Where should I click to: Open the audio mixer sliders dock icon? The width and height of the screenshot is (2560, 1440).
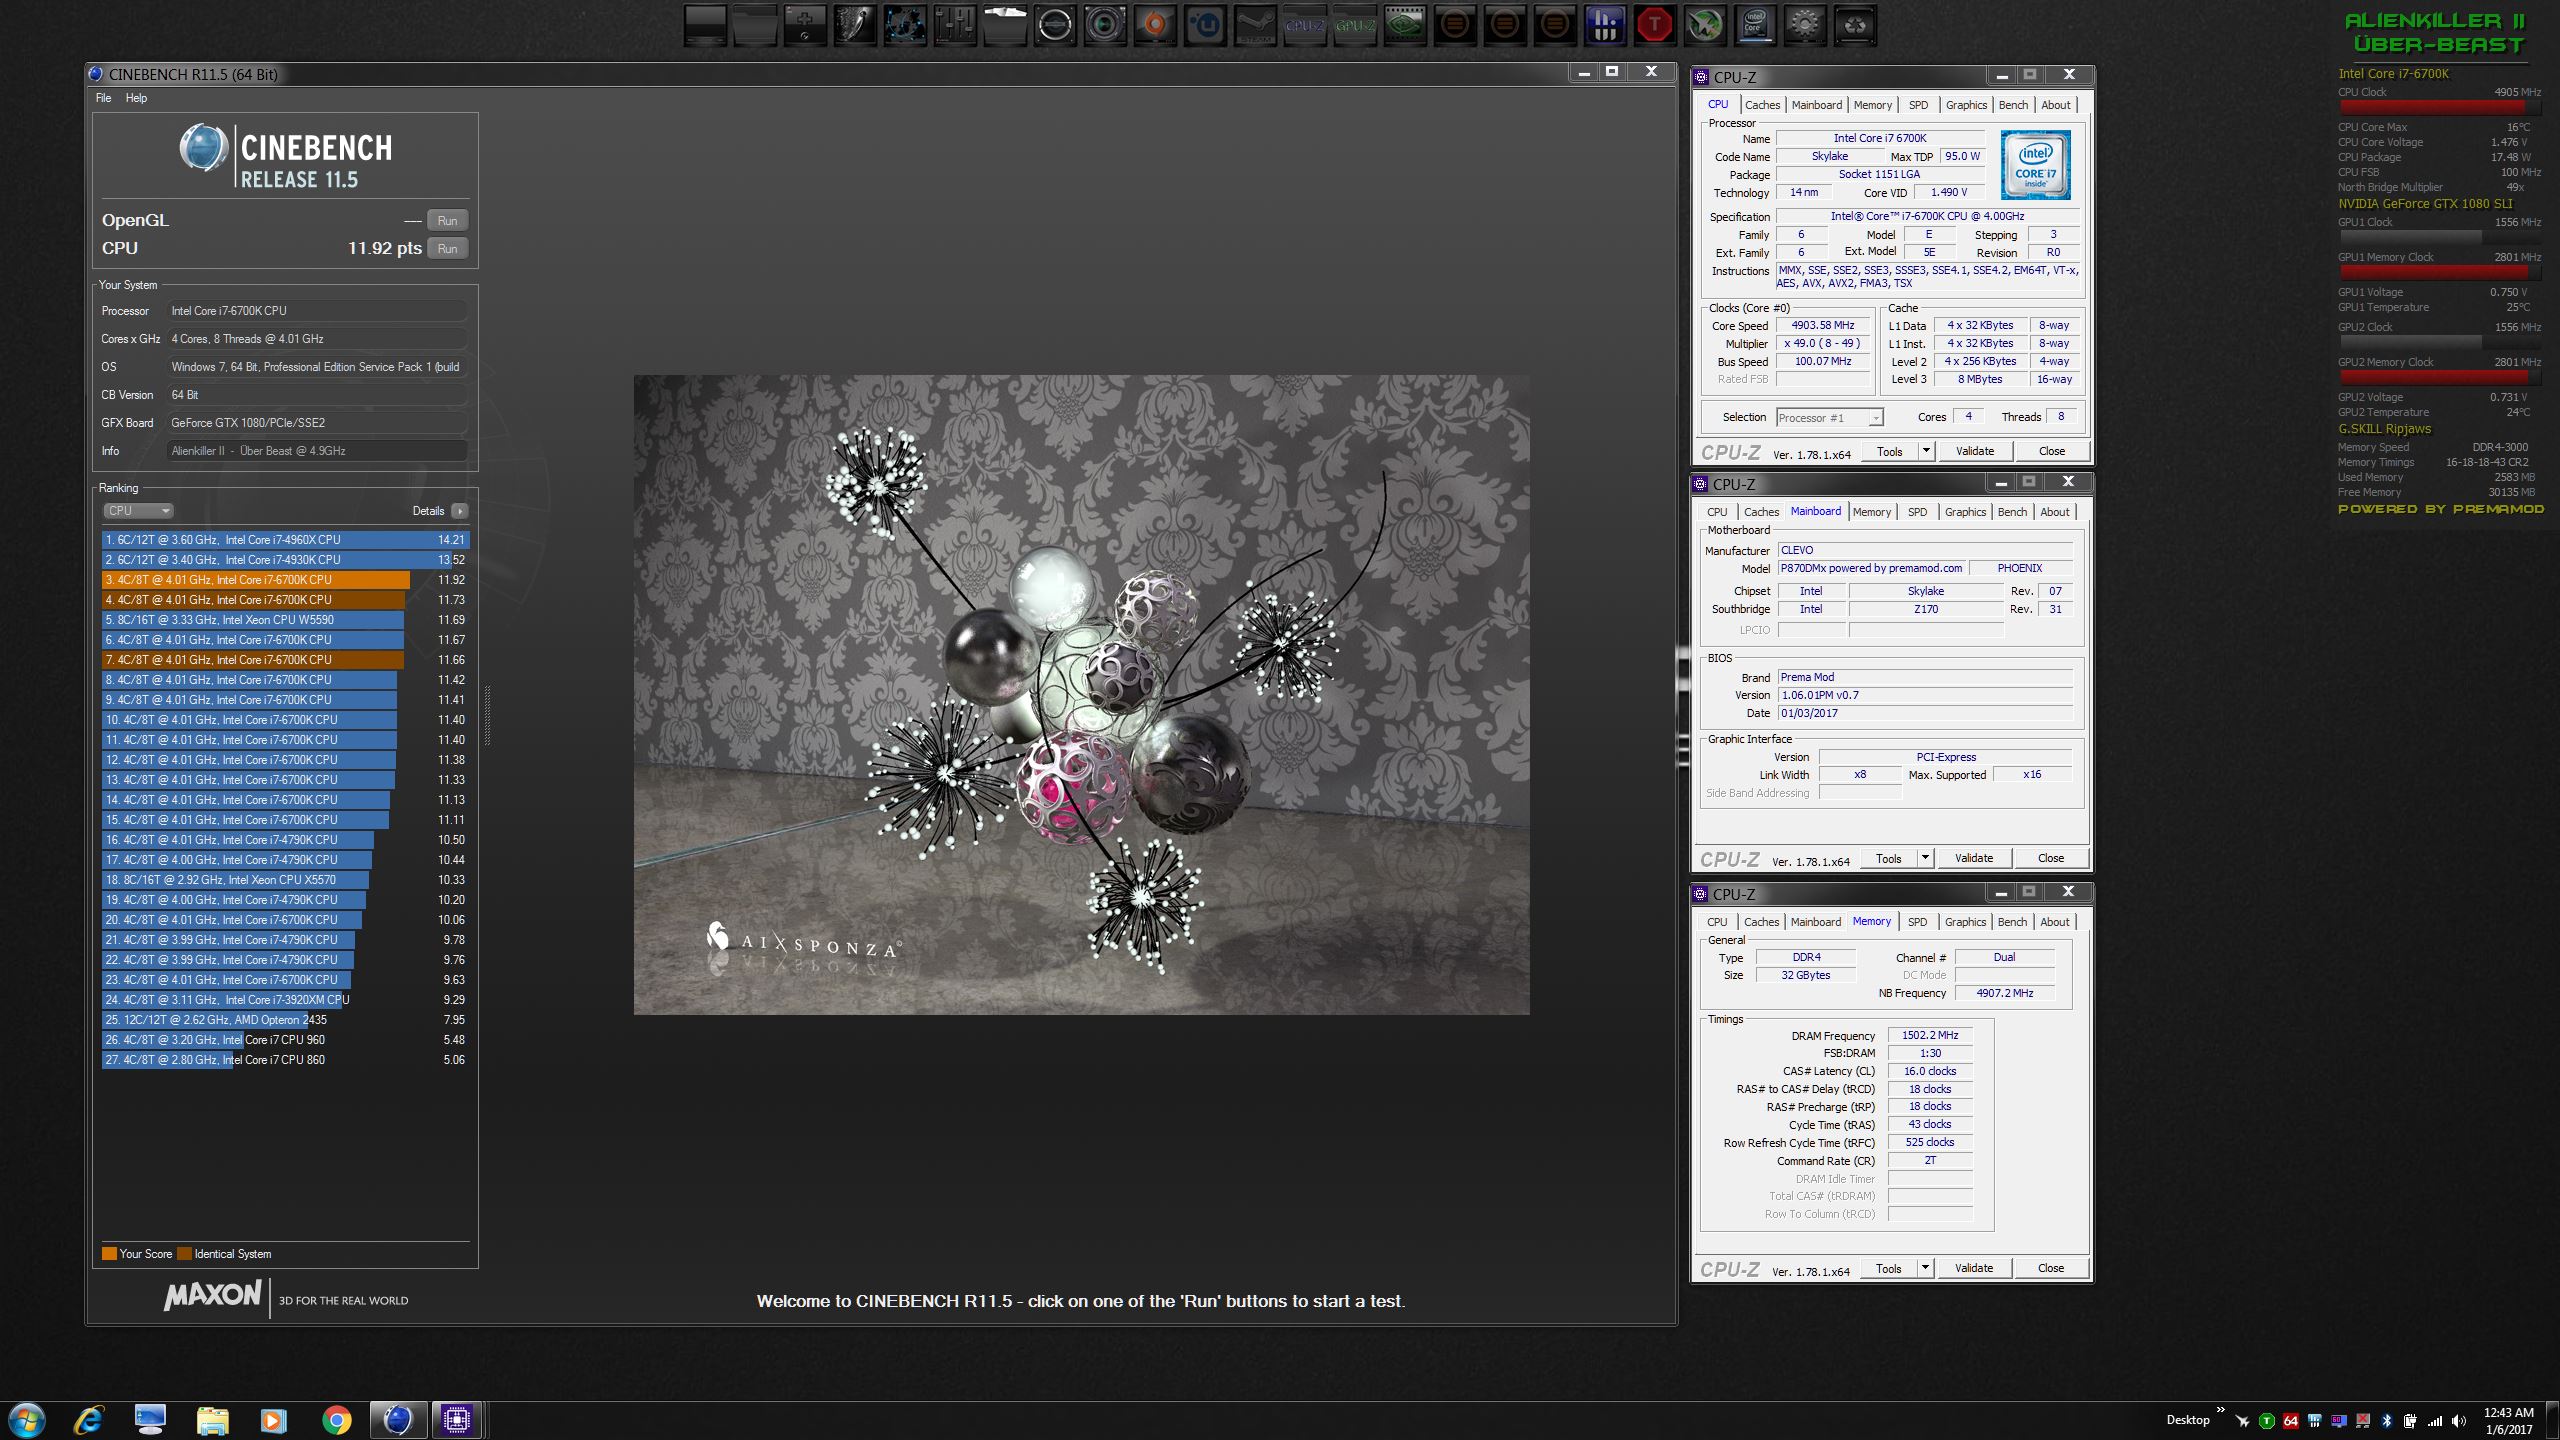click(x=955, y=25)
